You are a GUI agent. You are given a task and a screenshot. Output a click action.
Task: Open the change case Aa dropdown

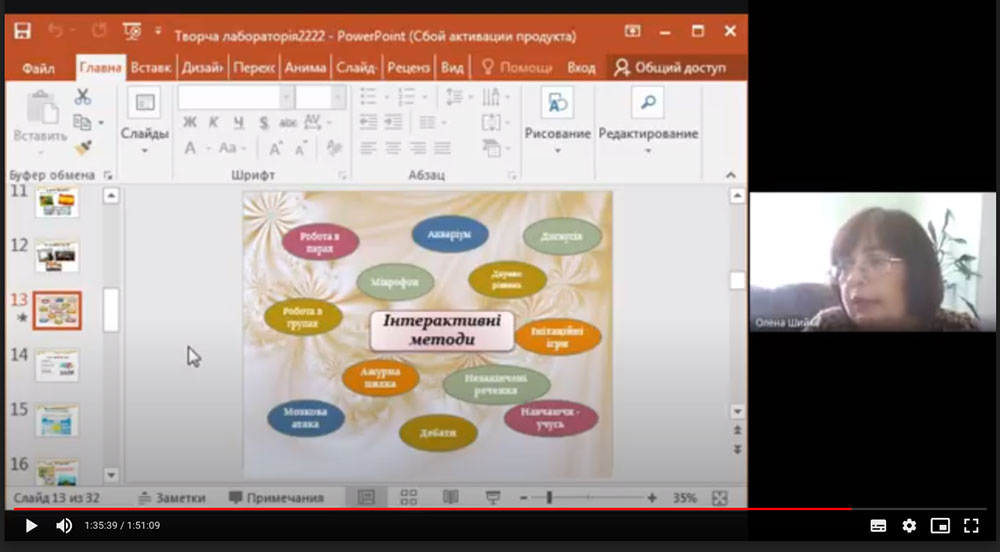pos(232,149)
